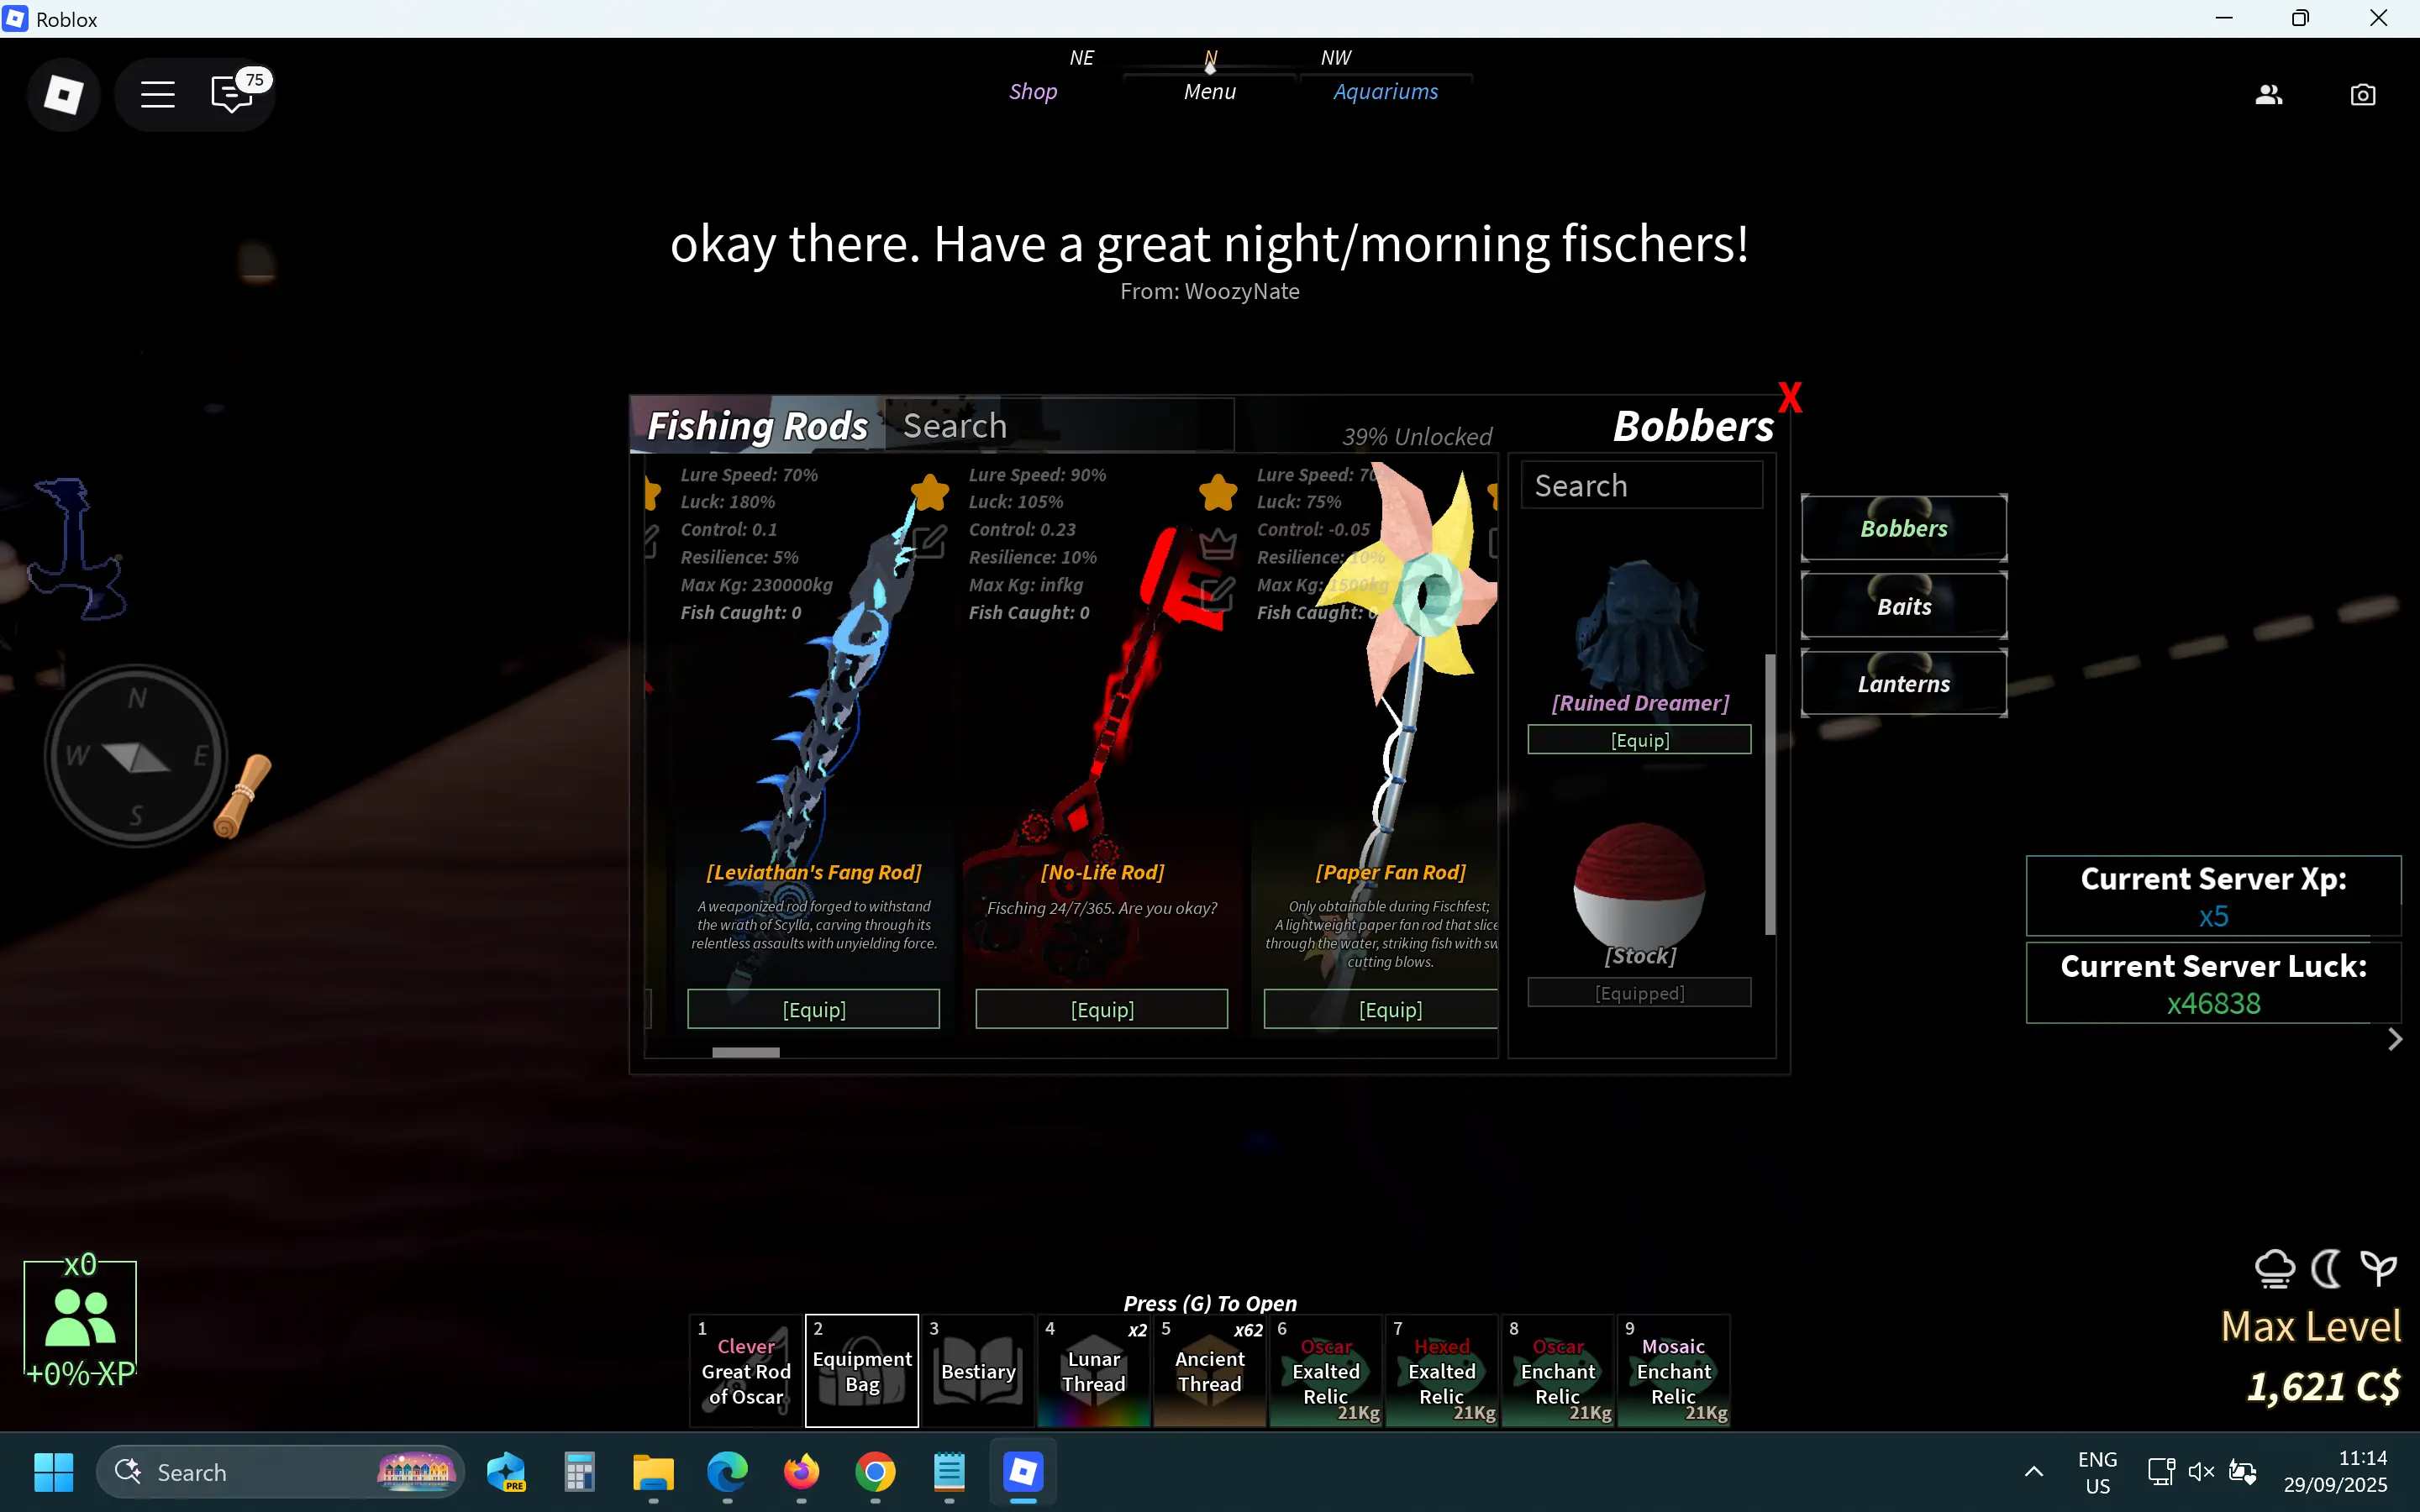2420x1512 pixels.
Task: Equip the Leviathan's Fang Rod
Action: (813, 1009)
